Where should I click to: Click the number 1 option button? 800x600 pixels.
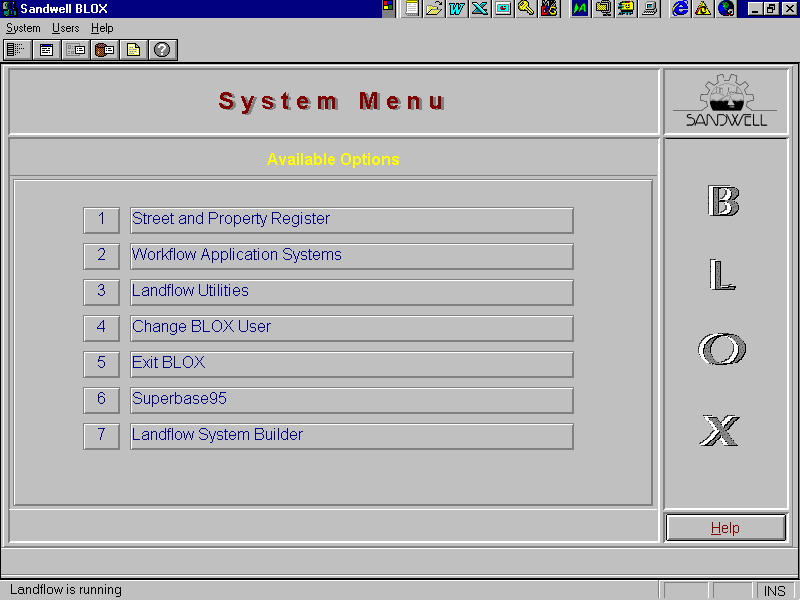pyautogui.click(x=102, y=220)
